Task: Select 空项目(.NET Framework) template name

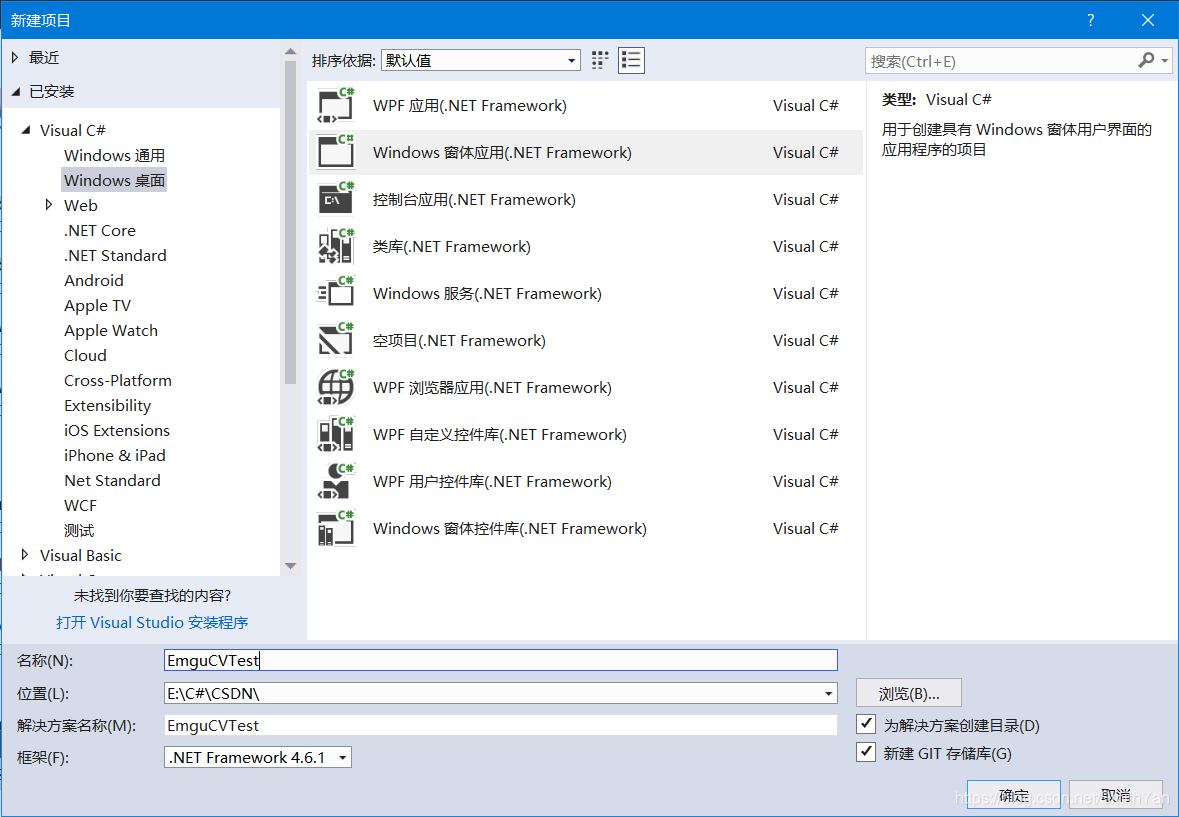Action: coord(459,340)
